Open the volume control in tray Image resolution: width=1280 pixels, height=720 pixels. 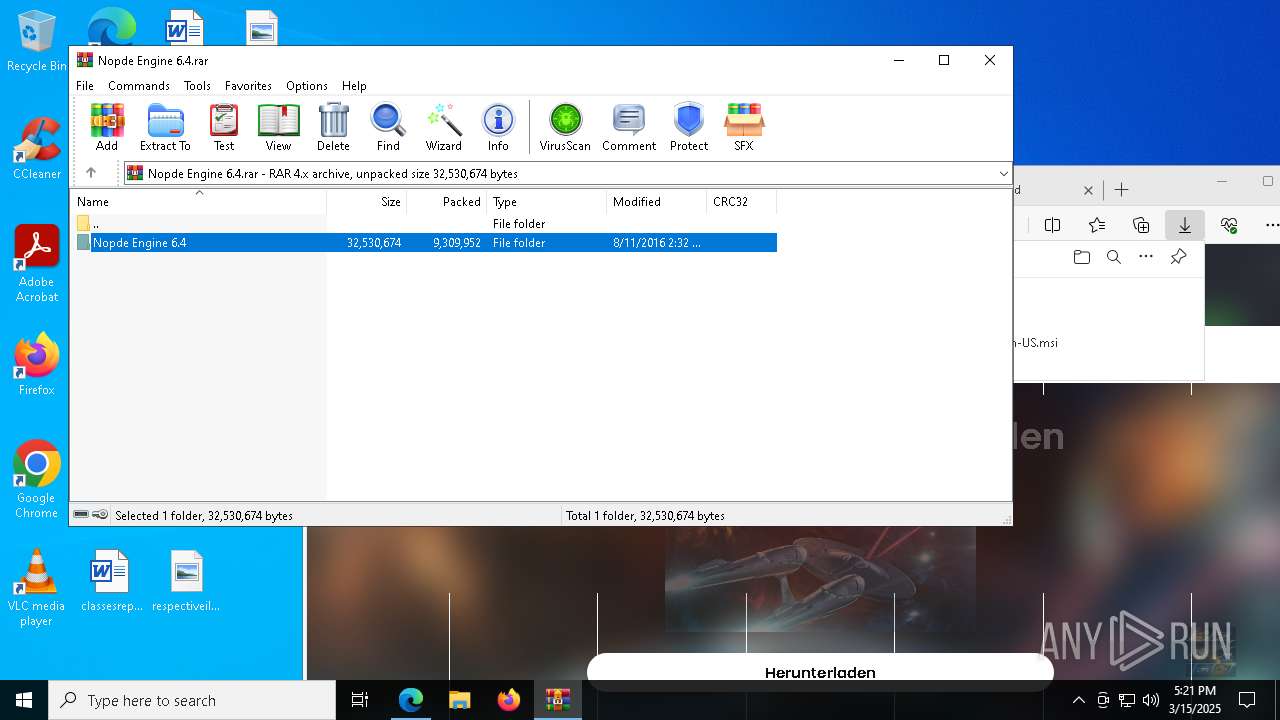pyautogui.click(x=1150, y=700)
